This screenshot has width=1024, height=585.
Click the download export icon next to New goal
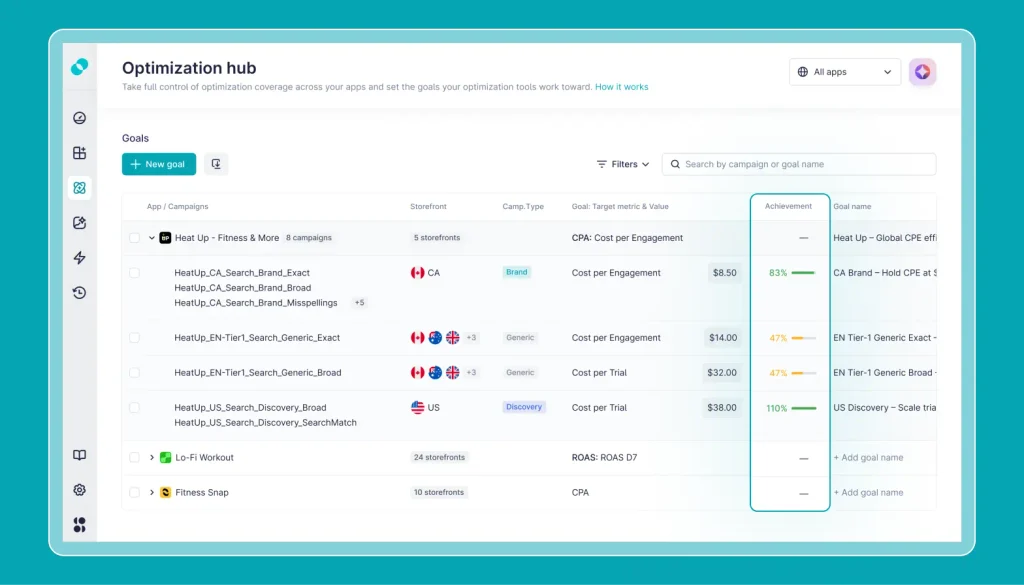coord(216,164)
